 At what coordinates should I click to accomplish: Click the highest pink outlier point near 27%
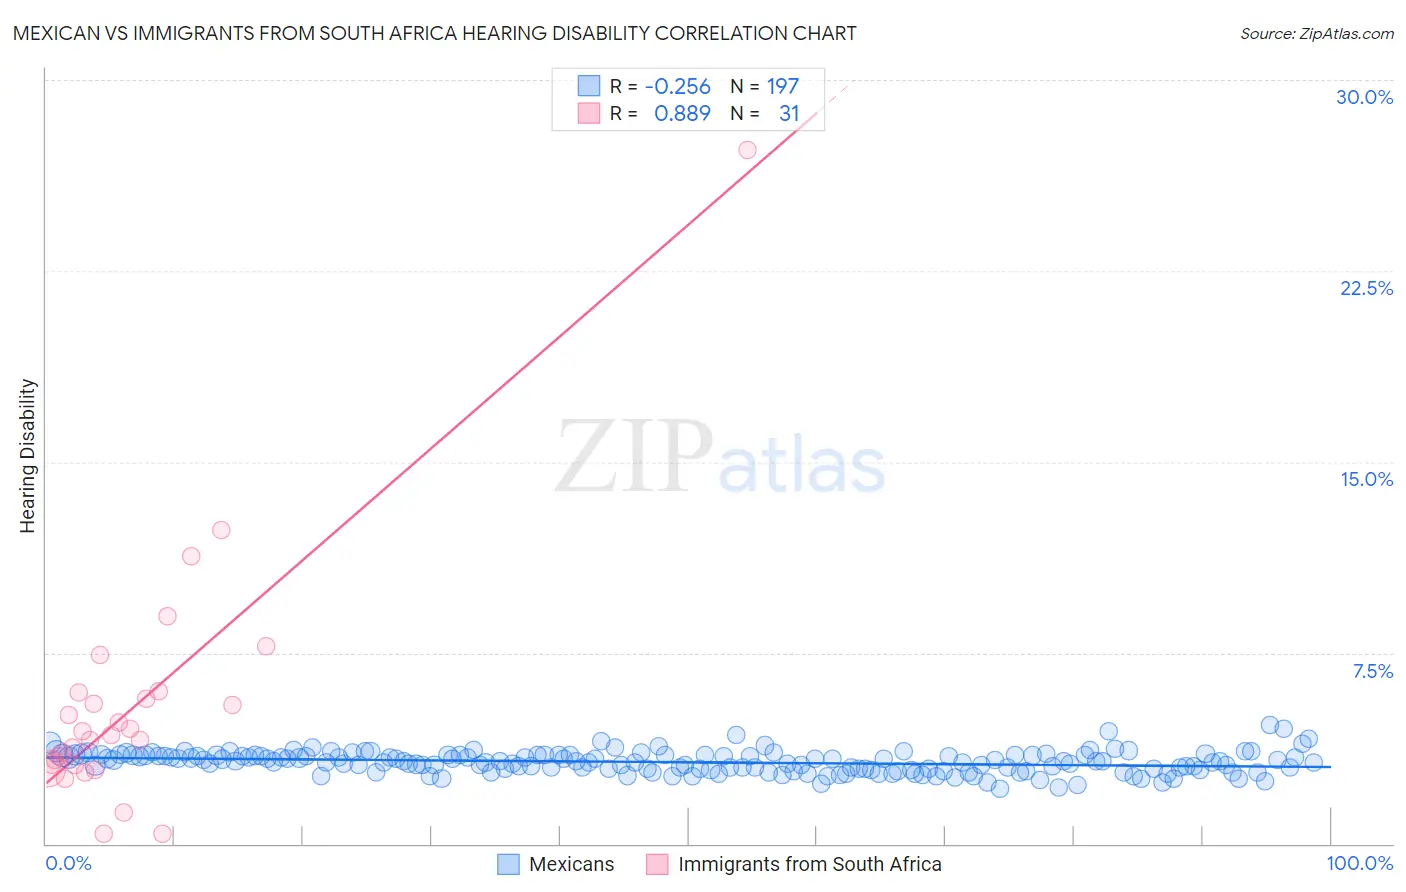tap(747, 150)
